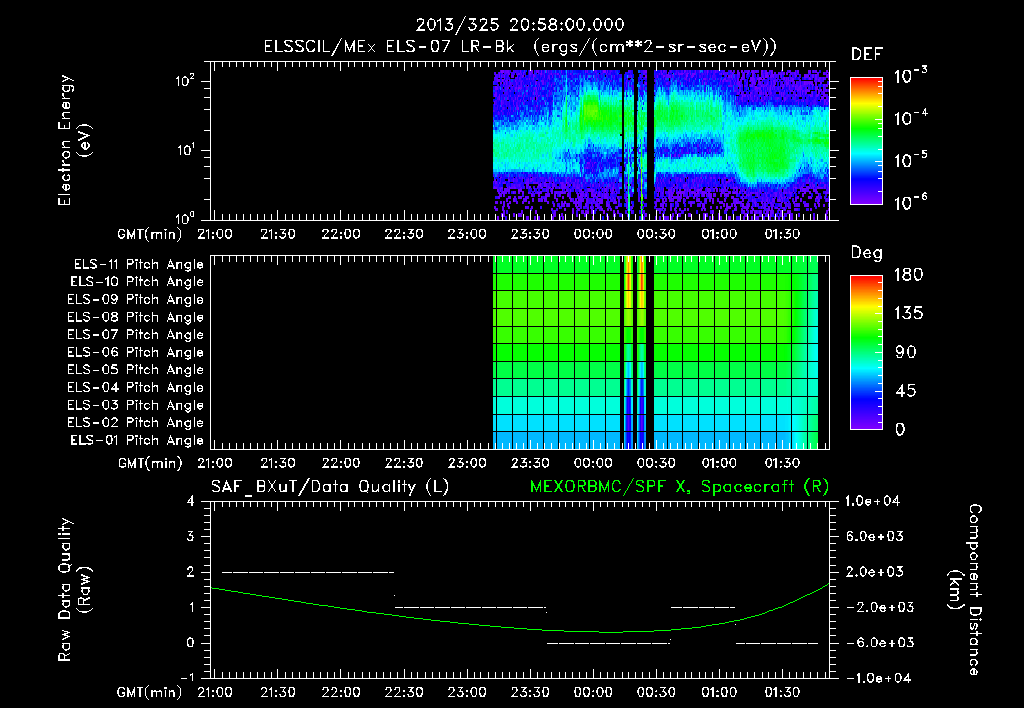Click the 10^-5 value on DEF scale
Viewport: 1024px width, 708px height.
coord(910,160)
